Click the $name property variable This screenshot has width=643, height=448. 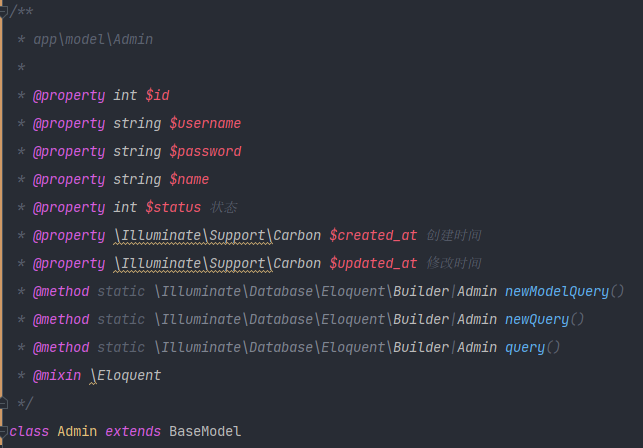(x=189, y=179)
